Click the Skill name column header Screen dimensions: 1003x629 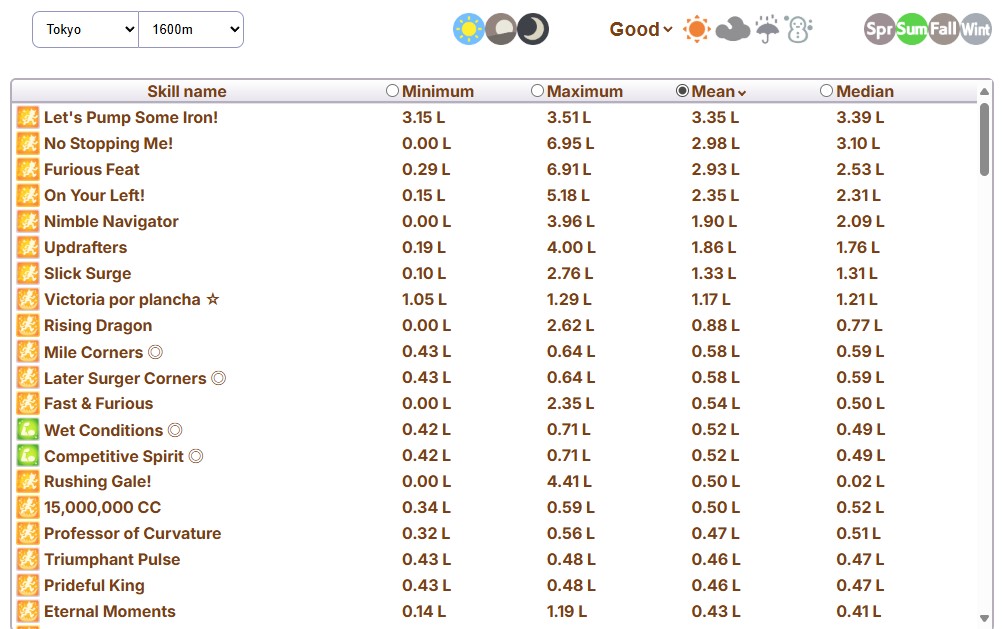click(x=187, y=92)
